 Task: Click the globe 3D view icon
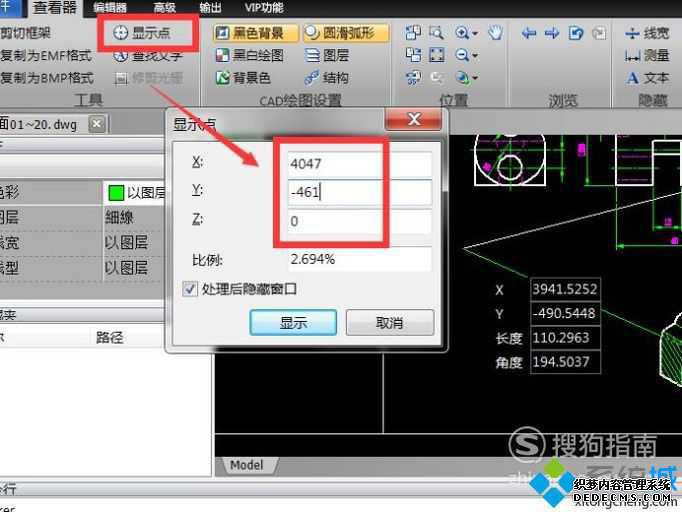pyautogui.click(x=462, y=78)
